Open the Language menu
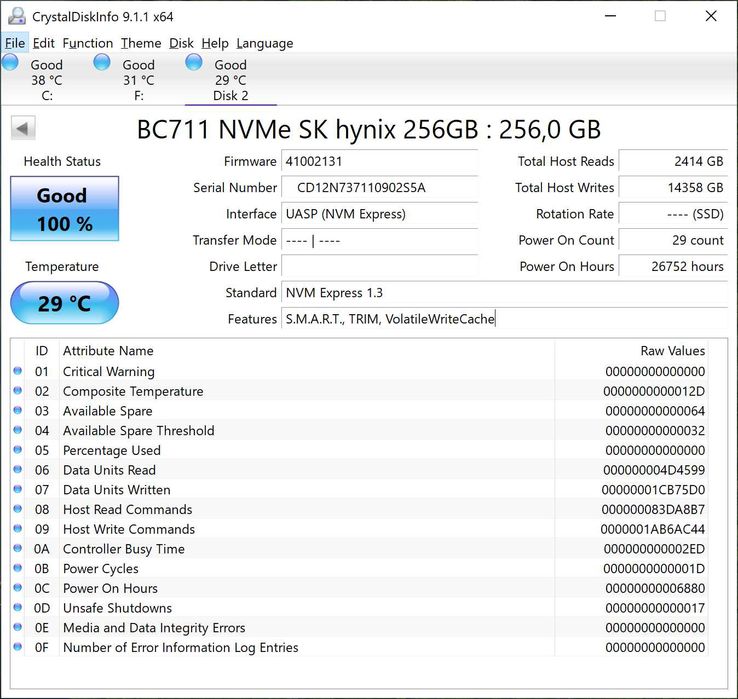This screenshot has height=699, width=738. (x=265, y=43)
